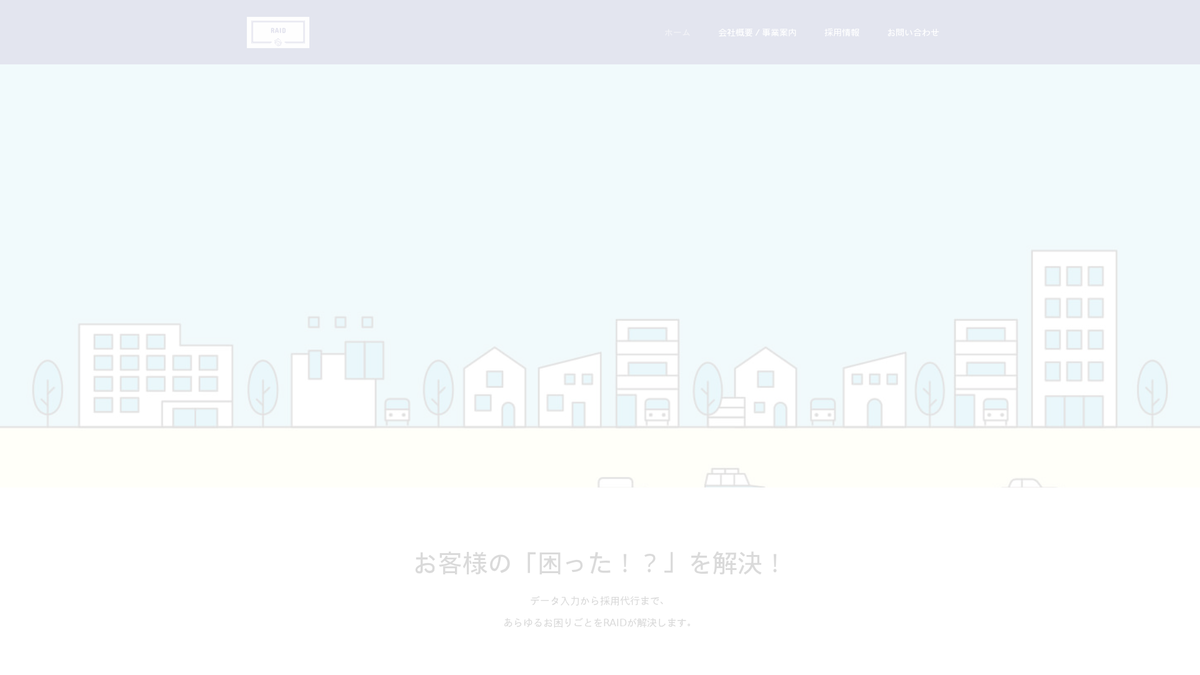Open the お問い合わせ page

(913, 33)
